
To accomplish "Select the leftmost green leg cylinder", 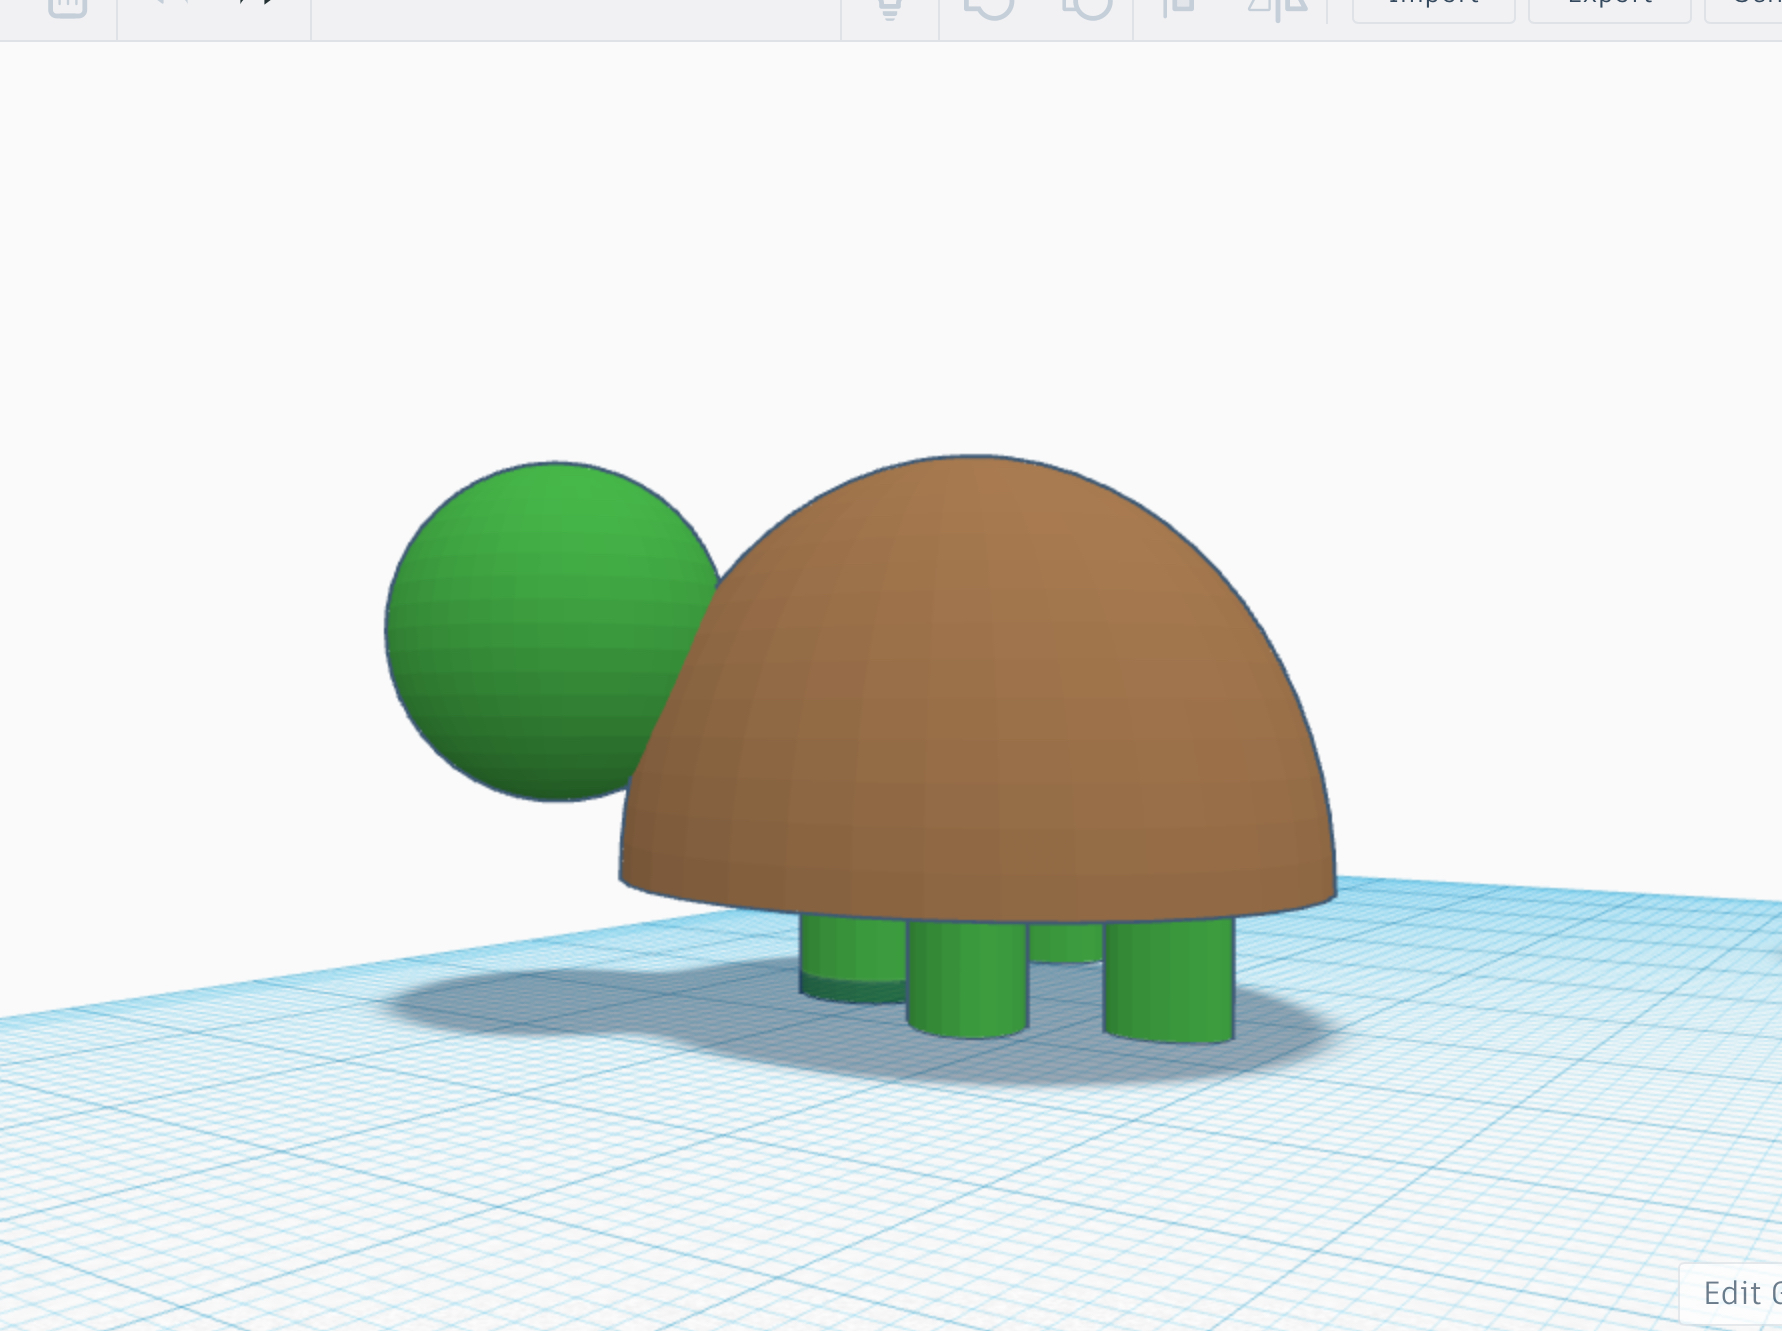I will tap(852, 958).
